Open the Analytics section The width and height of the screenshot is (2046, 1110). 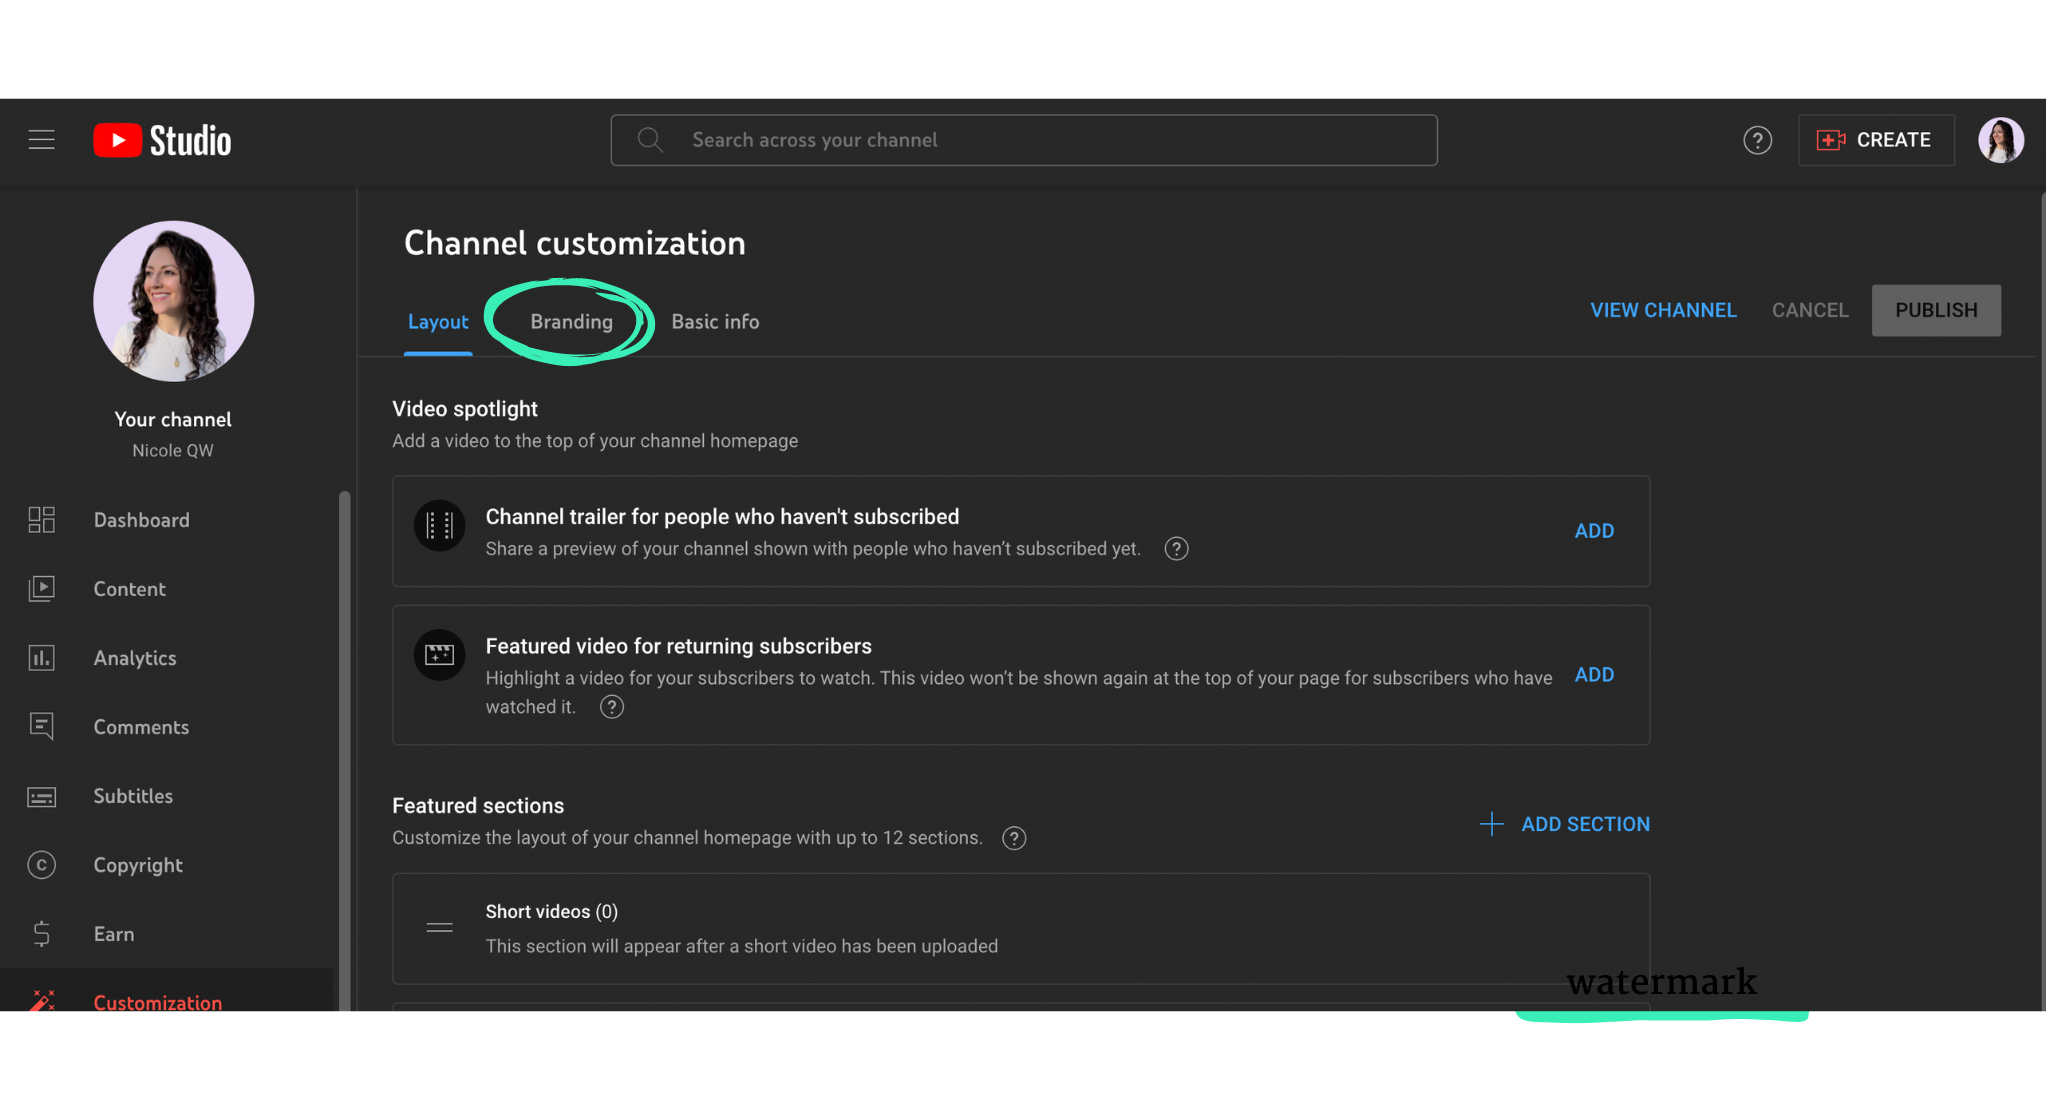[x=134, y=658]
